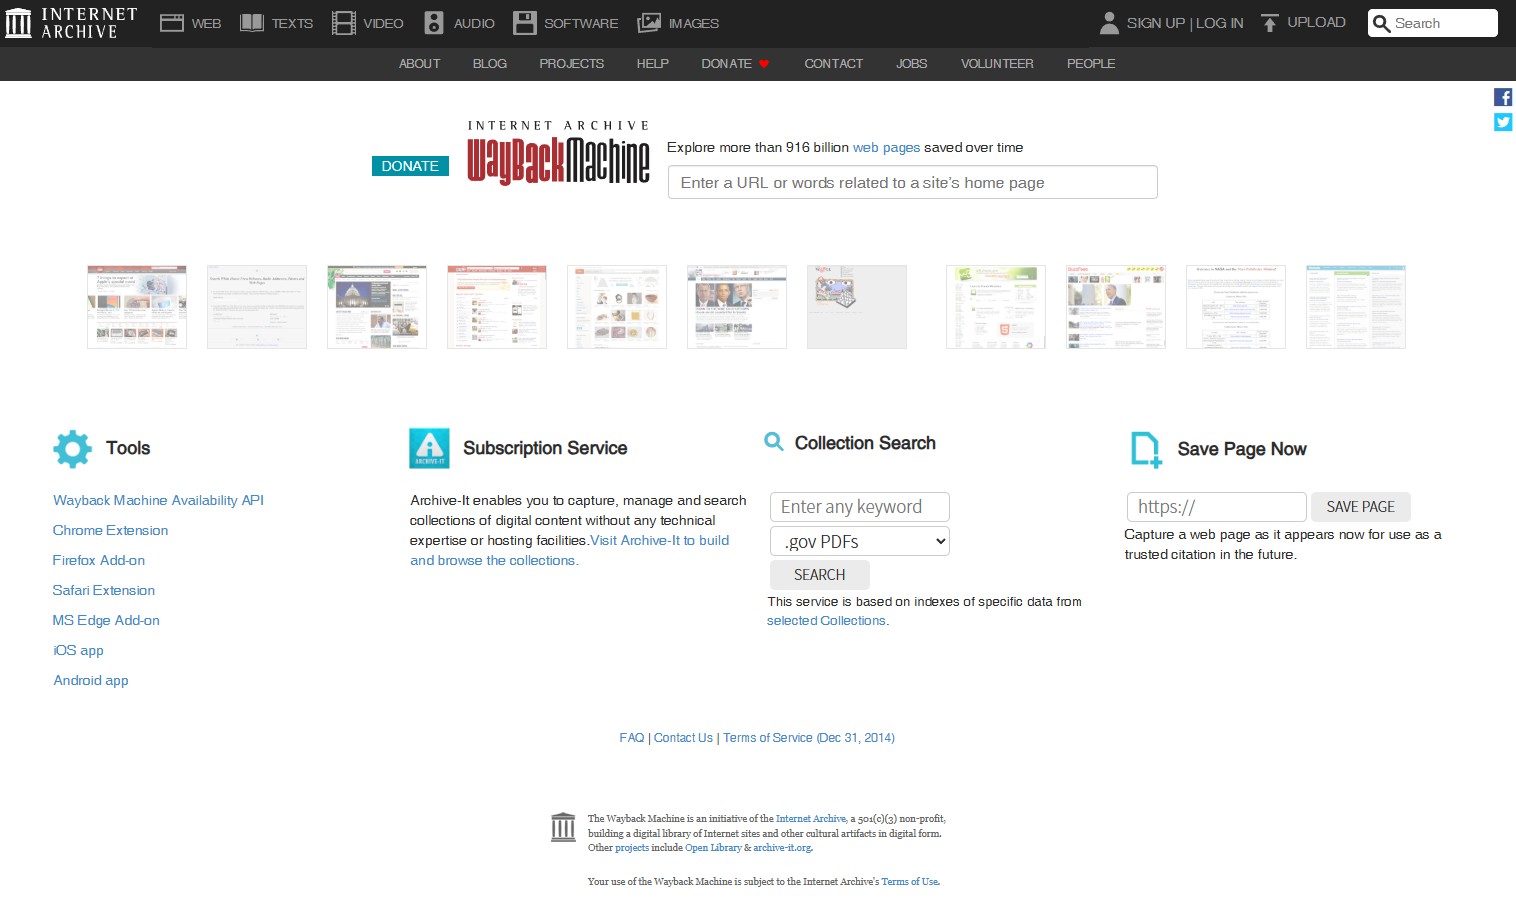Open the Video filmstrip icon
Image resolution: width=1516 pixels, height=911 pixels.
click(344, 23)
